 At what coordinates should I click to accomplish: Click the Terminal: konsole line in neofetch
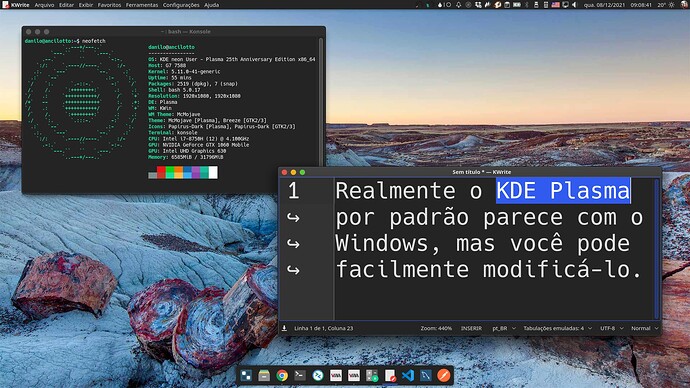(x=172, y=132)
